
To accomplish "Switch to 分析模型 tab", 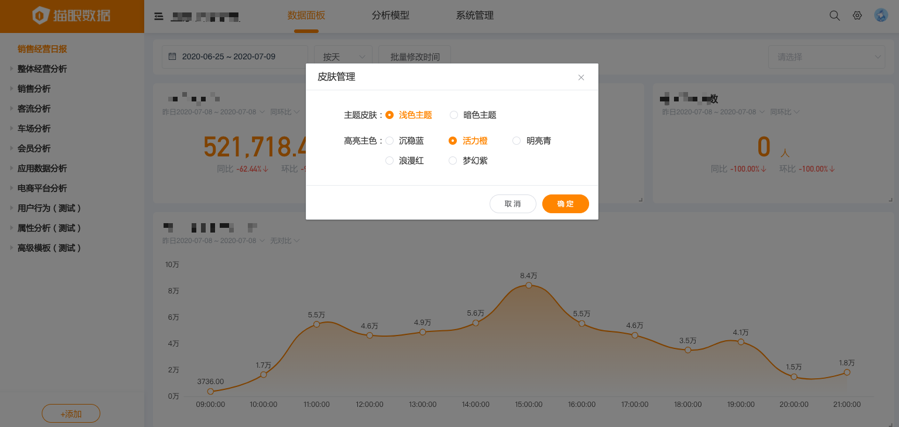I will pos(390,16).
